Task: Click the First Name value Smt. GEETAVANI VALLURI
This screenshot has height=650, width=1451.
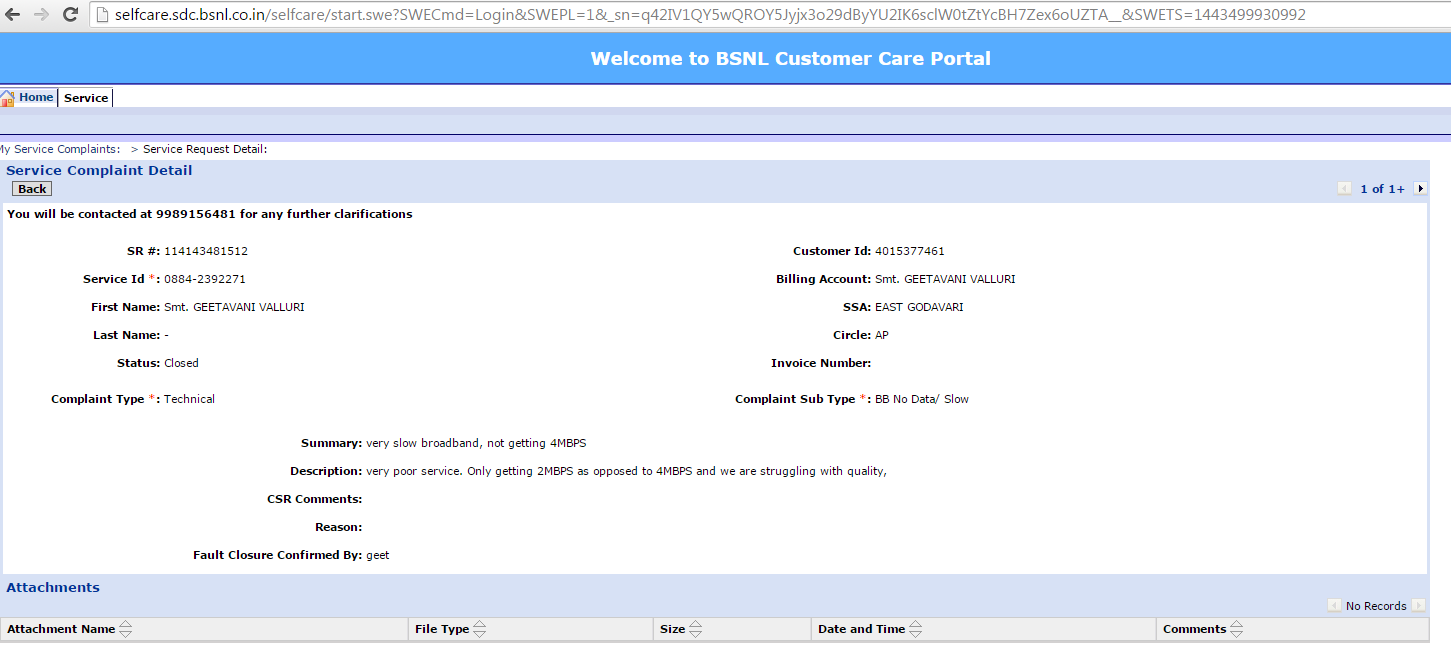Action: pos(234,307)
